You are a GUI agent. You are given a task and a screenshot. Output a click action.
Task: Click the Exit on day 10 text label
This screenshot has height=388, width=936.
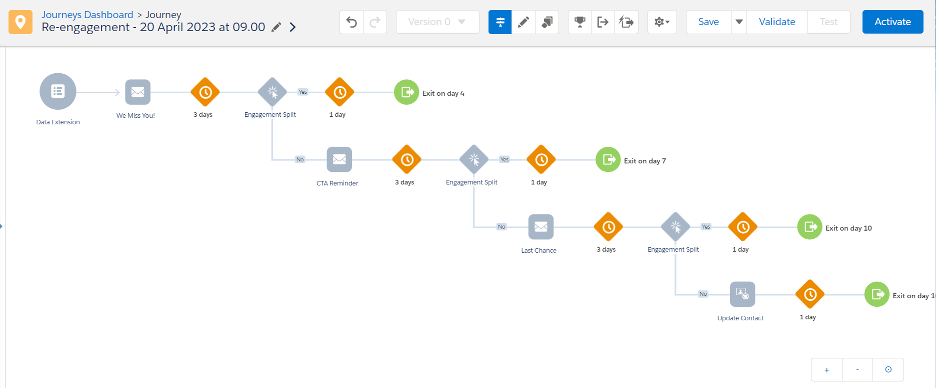coord(849,228)
